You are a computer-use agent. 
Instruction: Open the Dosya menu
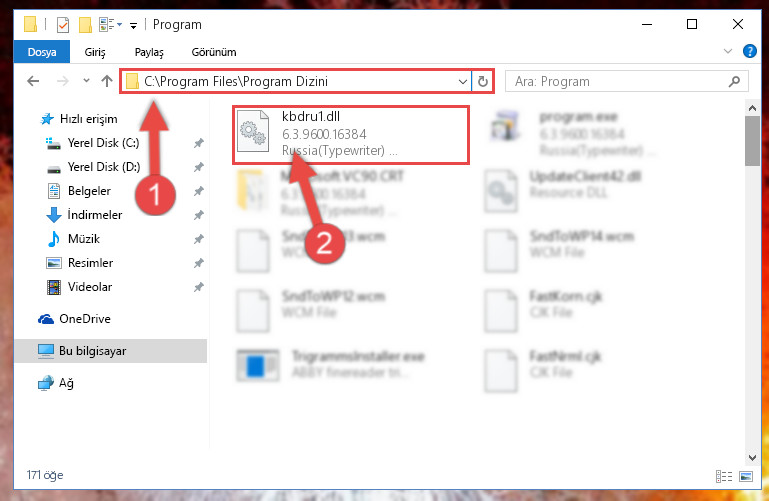pyautogui.click(x=42, y=52)
